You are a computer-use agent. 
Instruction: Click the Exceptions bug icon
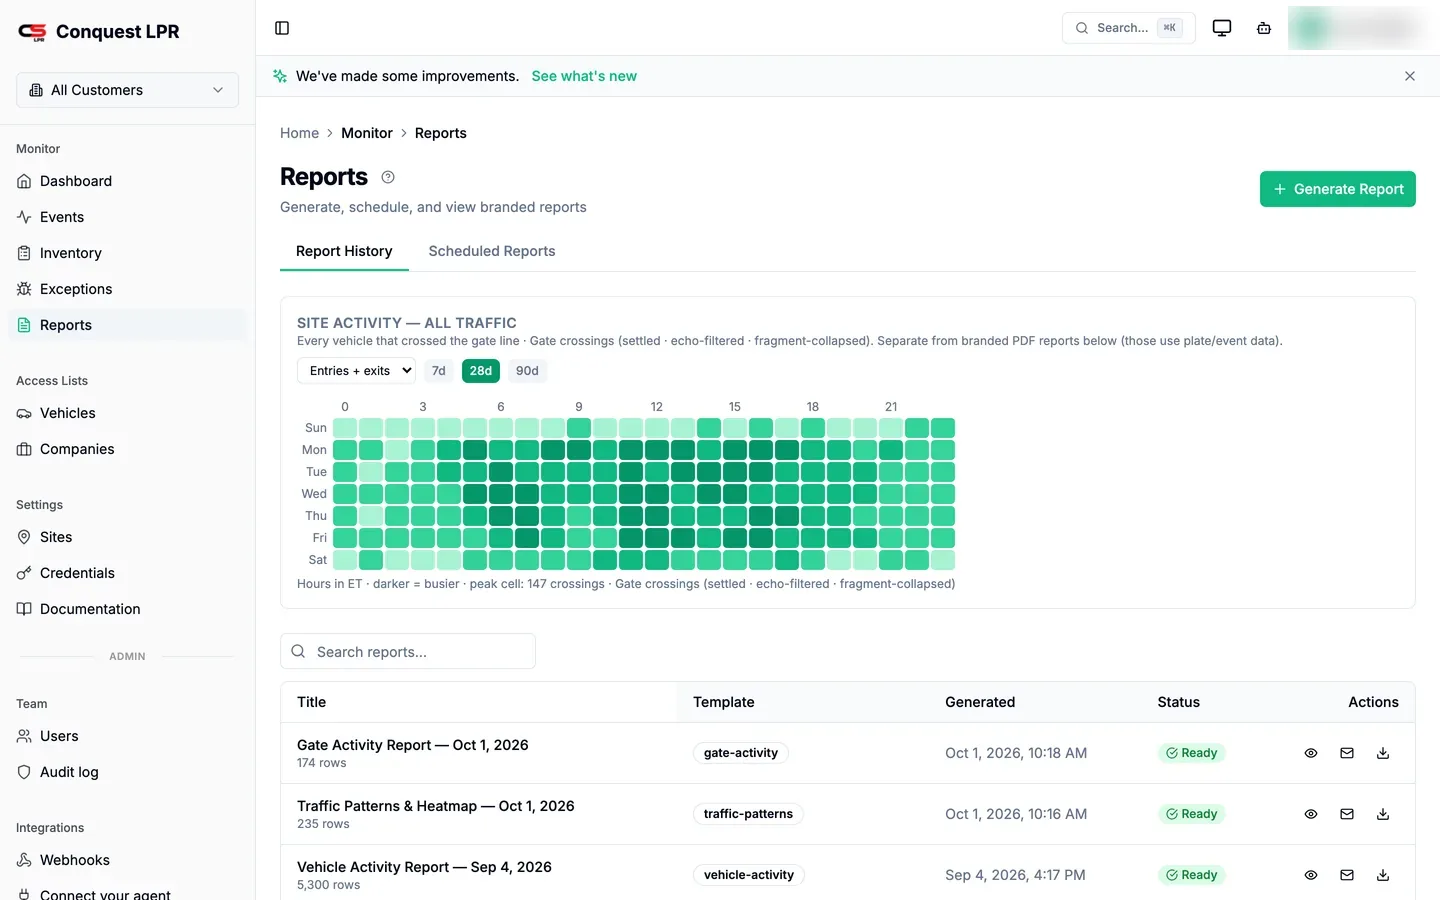[x=24, y=289]
